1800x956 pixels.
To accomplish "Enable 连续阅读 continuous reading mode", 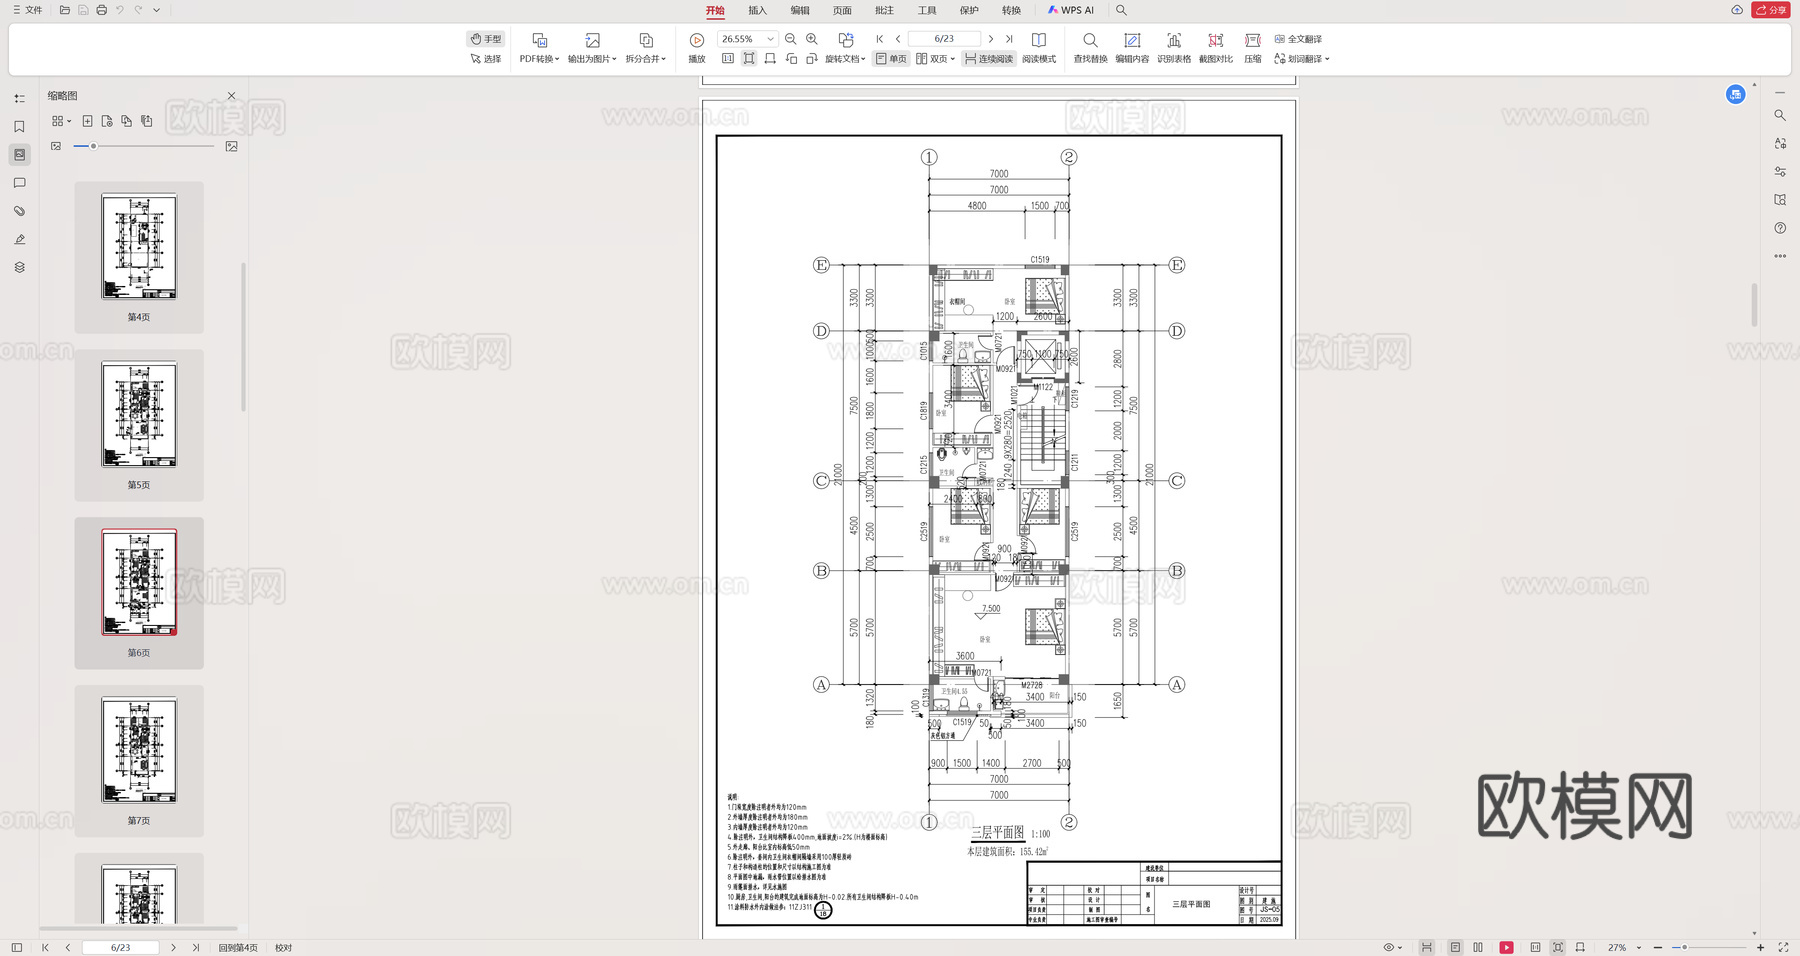I will (x=991, y=58).
